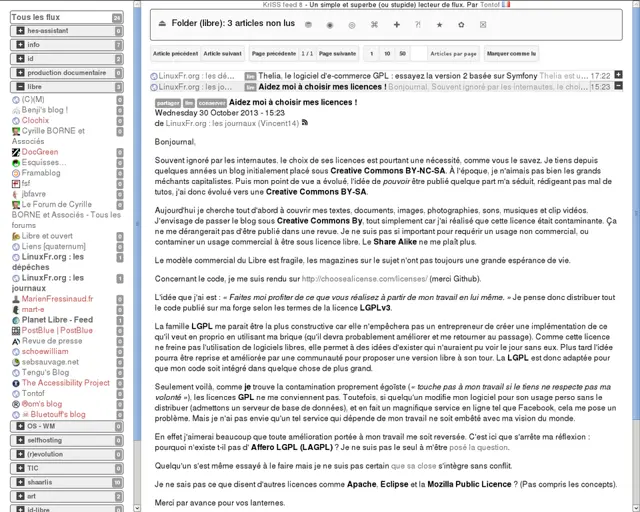Click the Revue de presse favicon
Image resolution: width=640 pixels, height=512 pixels.
coord(16,341)
